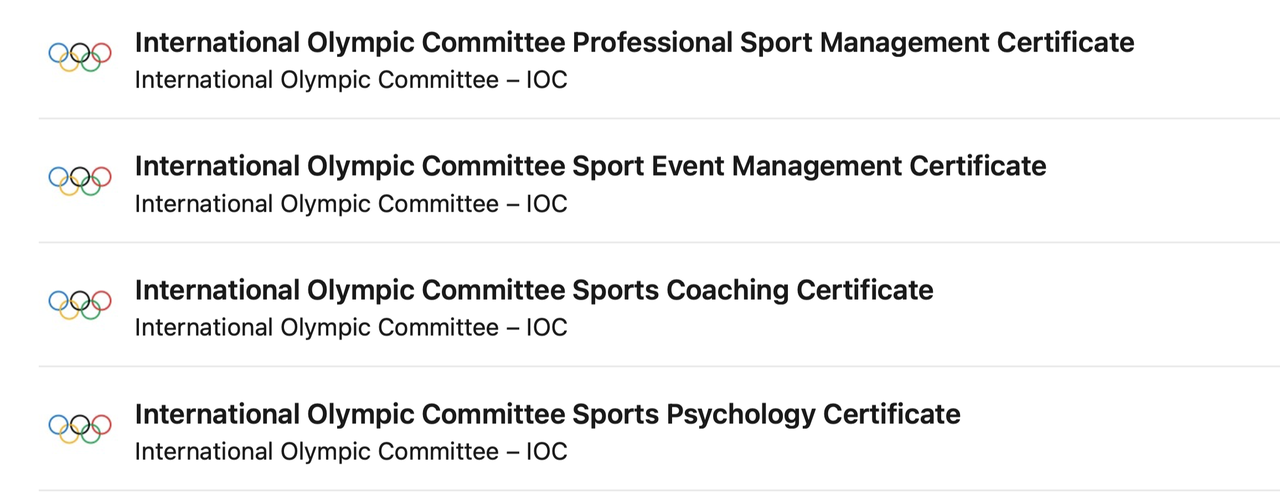Click the Olympic rings icon beside Professional Sport Management

[80, 56]
